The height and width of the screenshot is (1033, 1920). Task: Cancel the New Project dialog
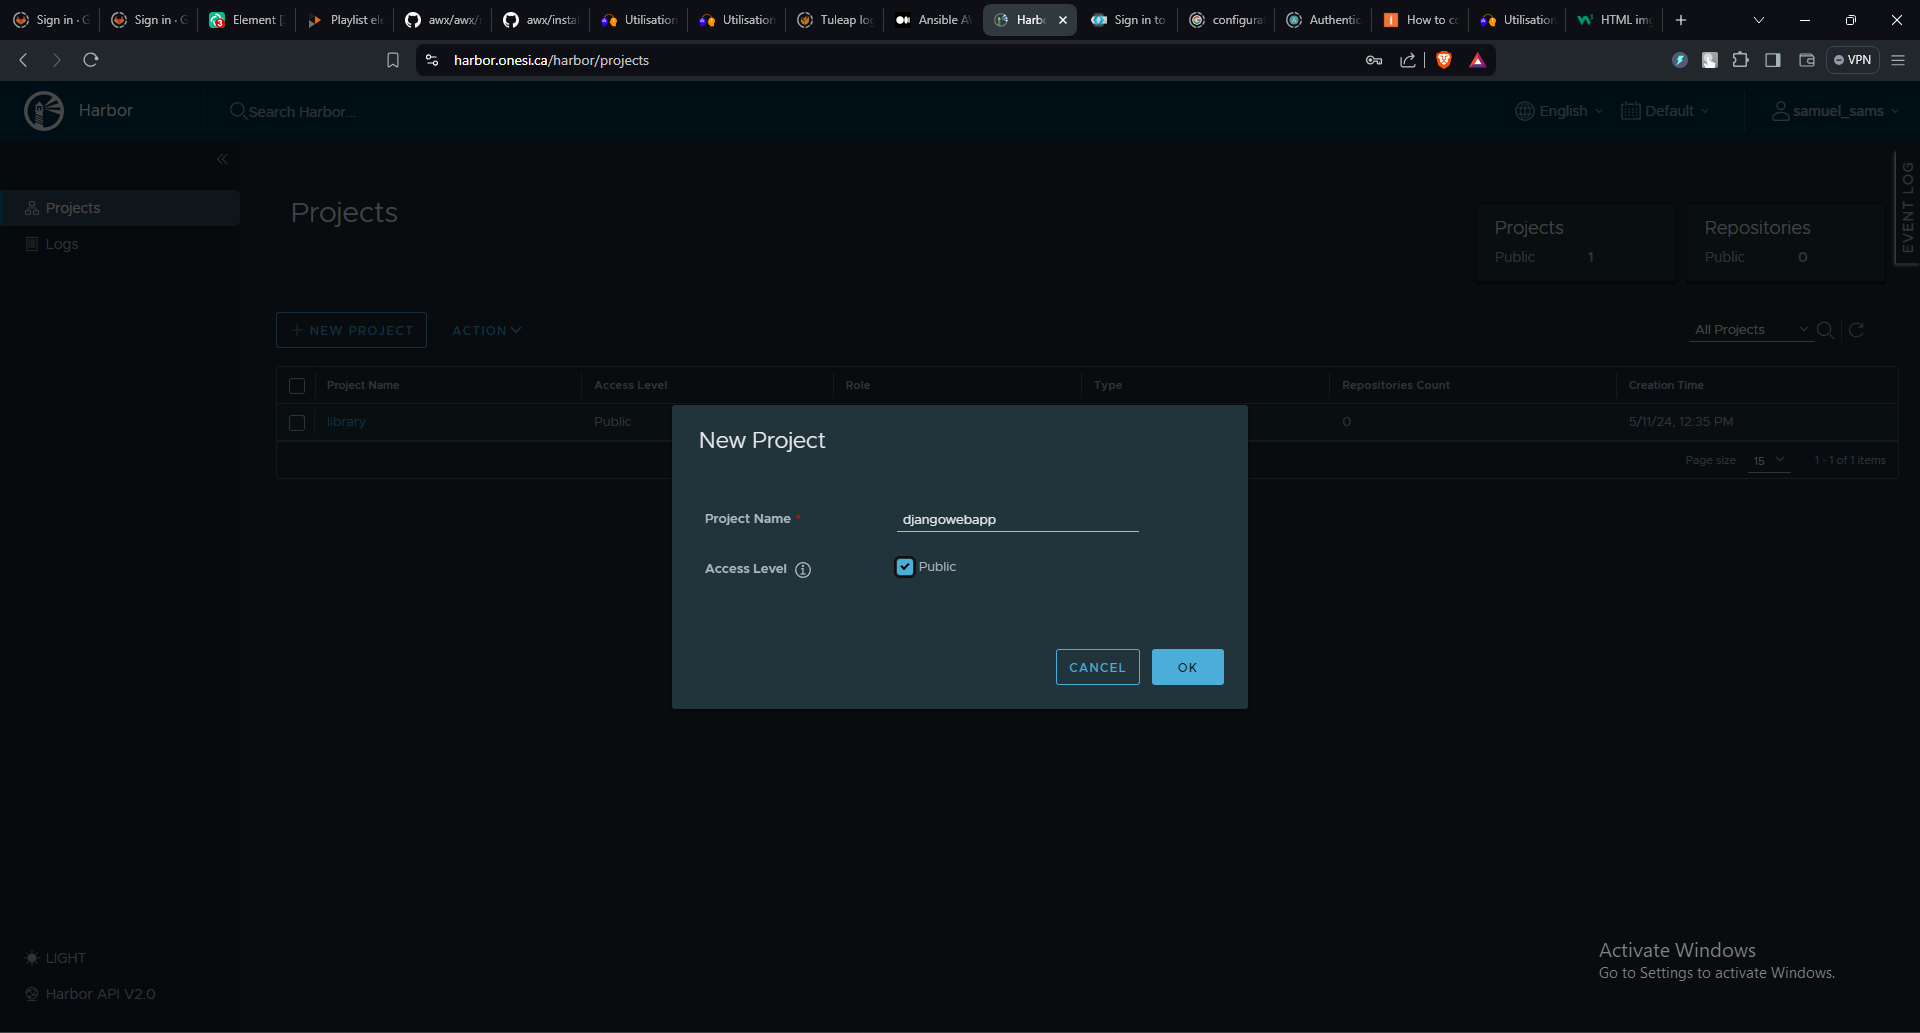pos(1097,667)
